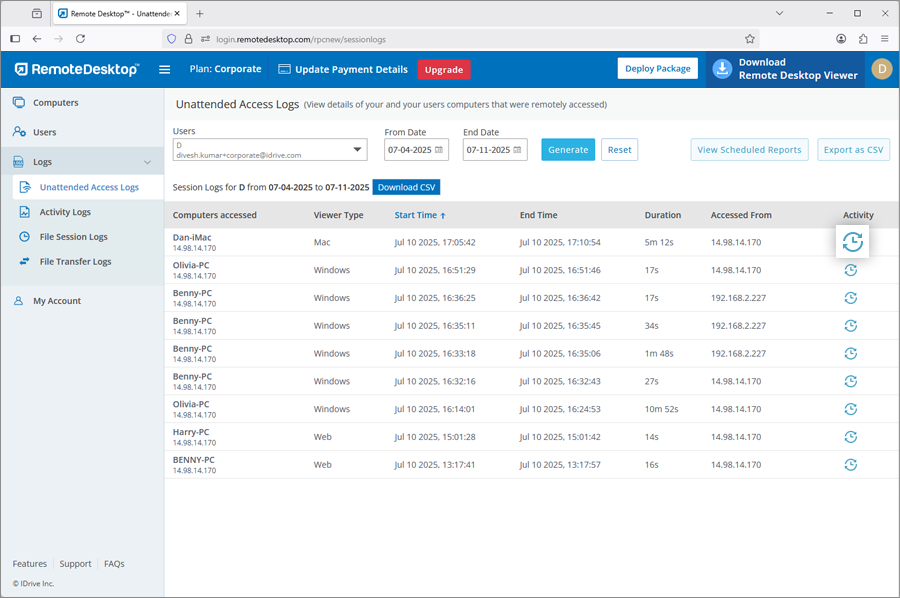
Task: Open calendar icon in End Date field
Action: [517, 150]
